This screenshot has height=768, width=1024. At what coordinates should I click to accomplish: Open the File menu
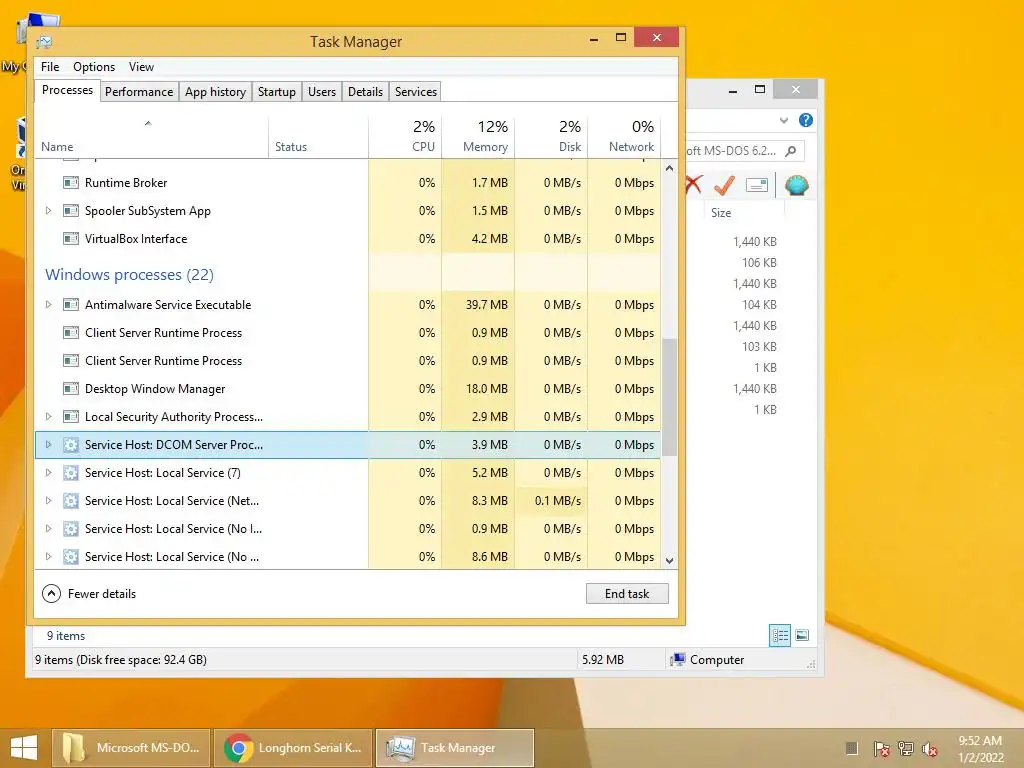50,67
